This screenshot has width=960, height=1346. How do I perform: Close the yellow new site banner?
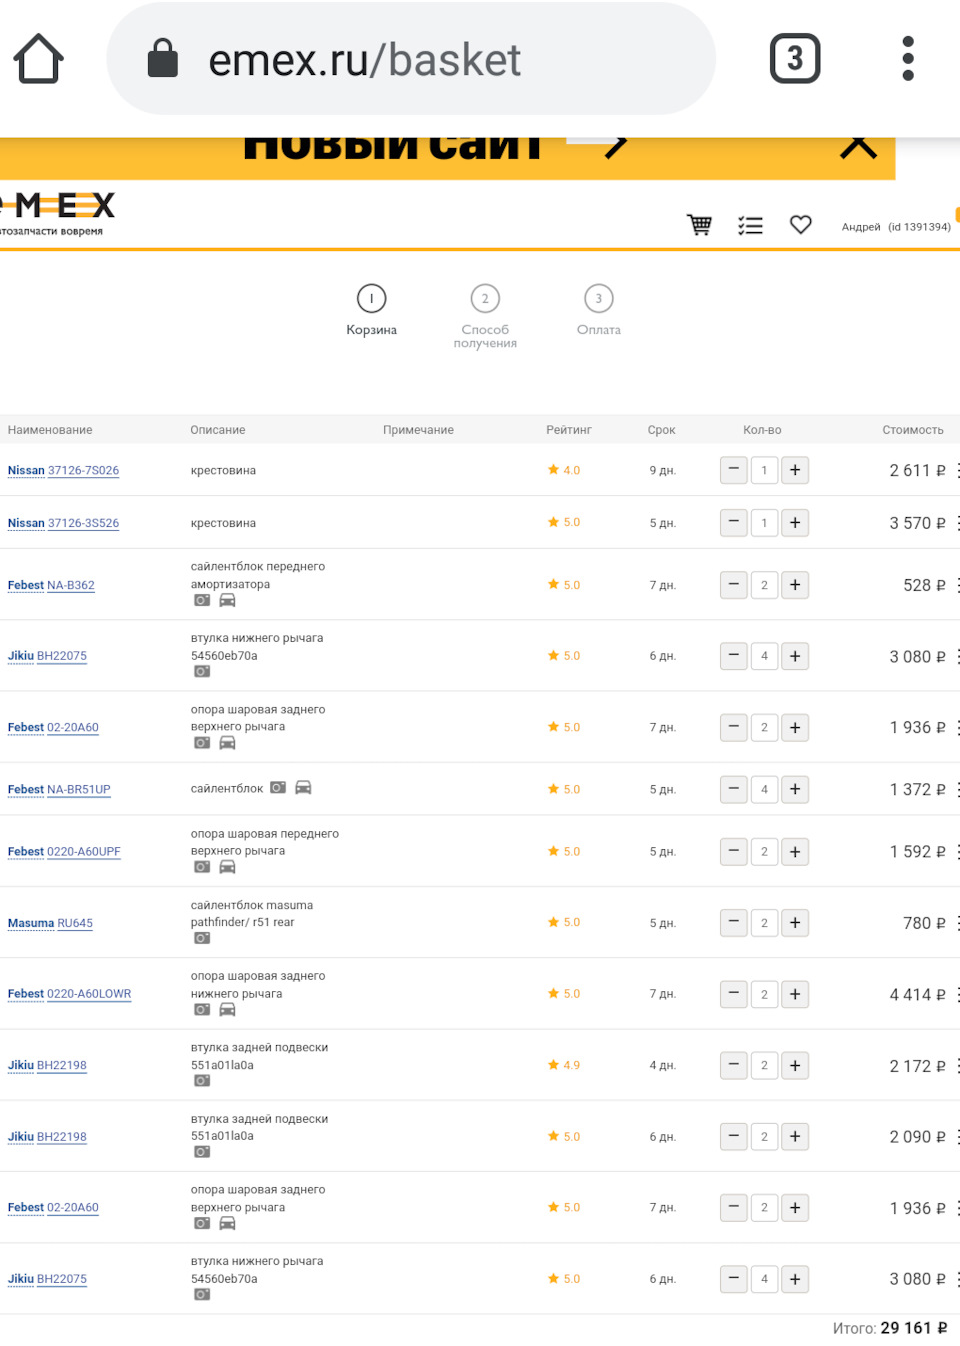[x=858, y=148]
